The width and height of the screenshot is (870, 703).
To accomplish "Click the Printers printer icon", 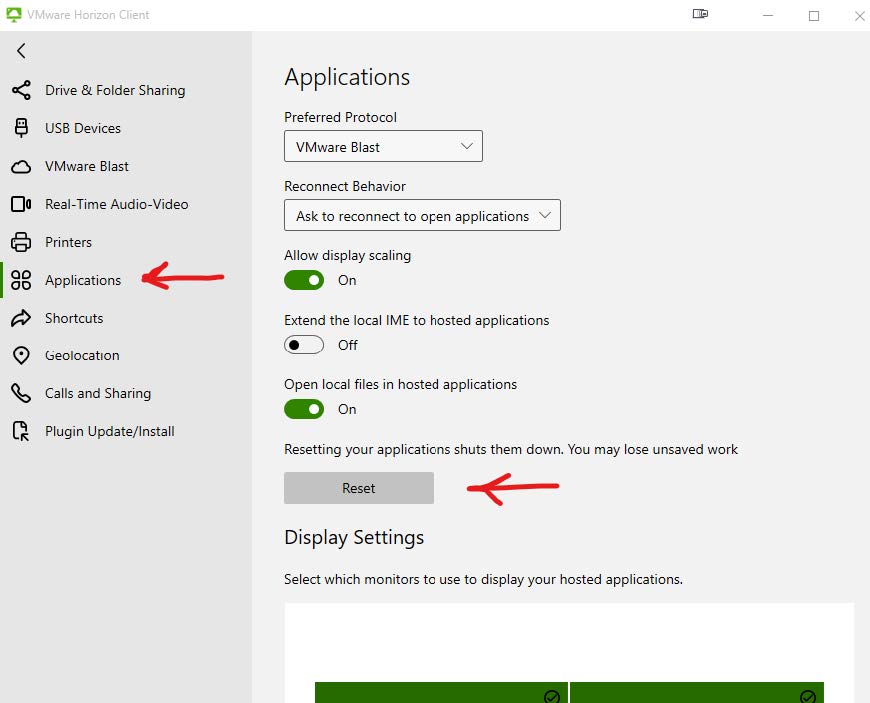I will point(21,242).
